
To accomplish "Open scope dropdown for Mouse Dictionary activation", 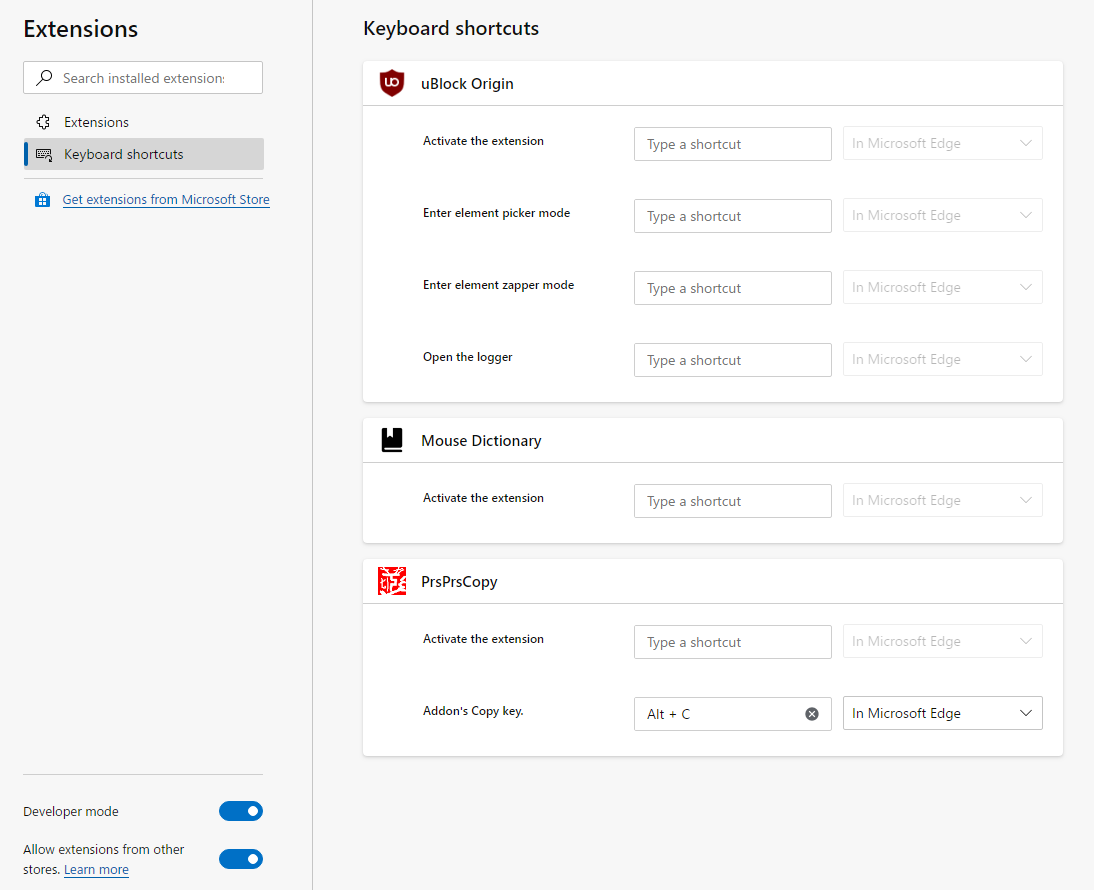I will tap(942, 501).
